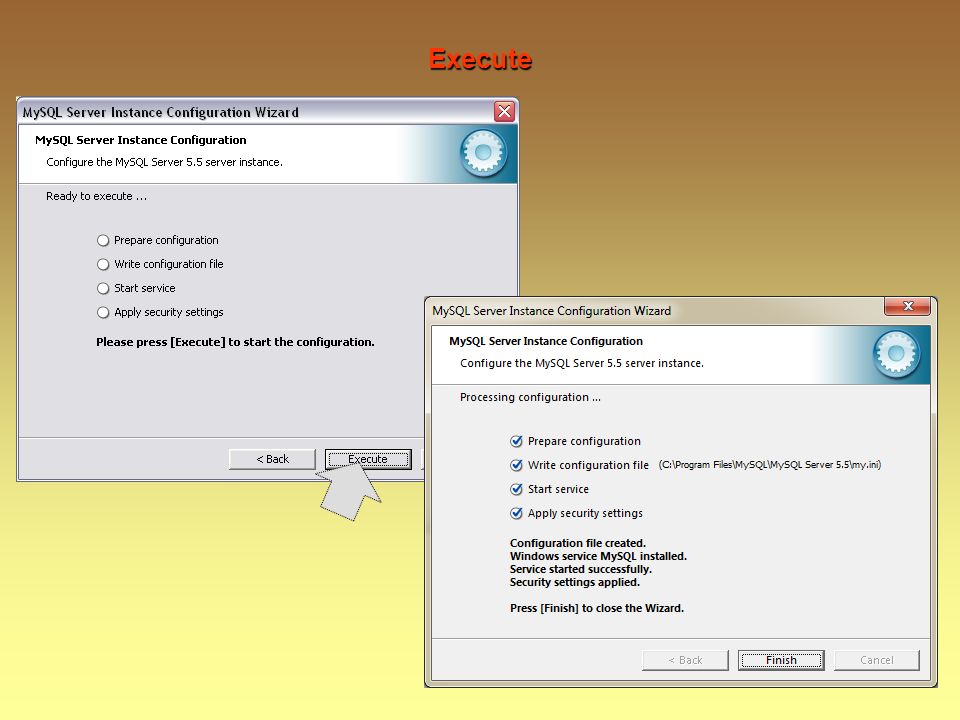Click the Cancel button in the right wizard
Viewport: 960px width, 720px height.
(x=877, y=660)
